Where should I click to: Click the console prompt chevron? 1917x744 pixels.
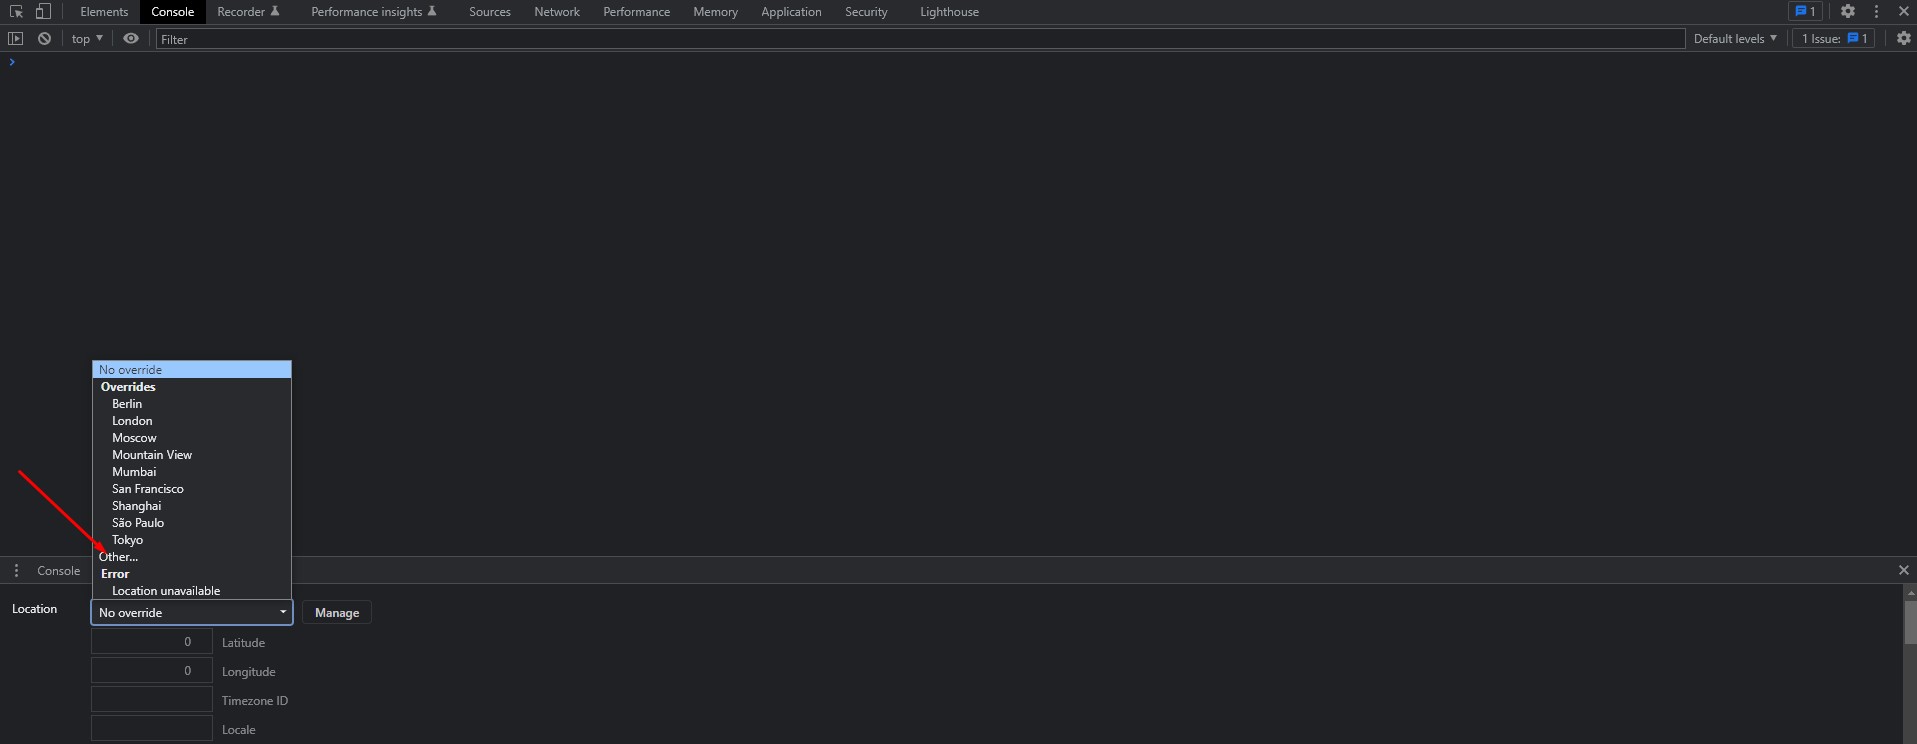[12, 62]
